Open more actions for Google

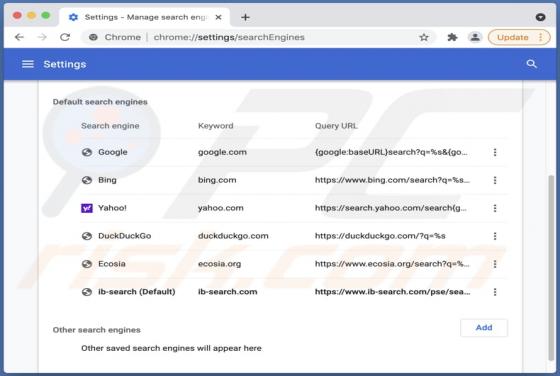tap(495, 152)
